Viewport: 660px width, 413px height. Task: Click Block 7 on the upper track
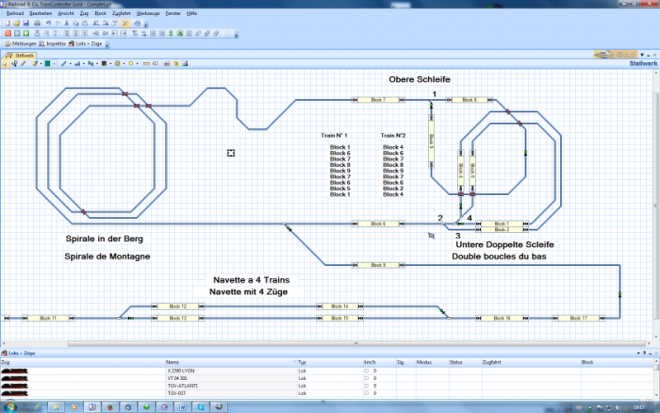click(378, 100)
